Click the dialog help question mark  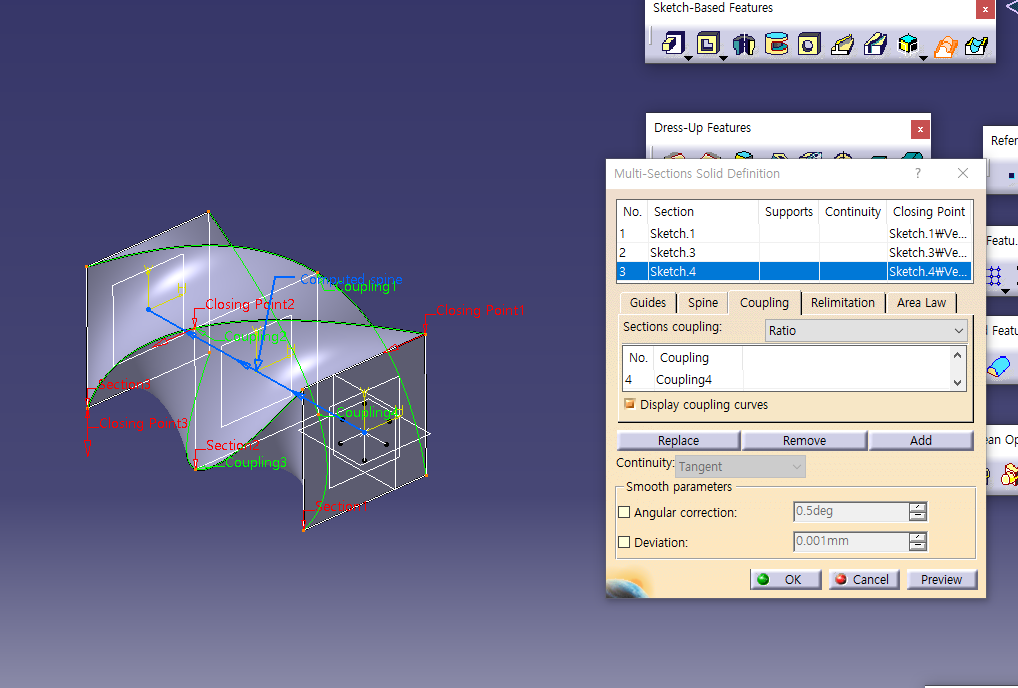(x=917, y=173)
